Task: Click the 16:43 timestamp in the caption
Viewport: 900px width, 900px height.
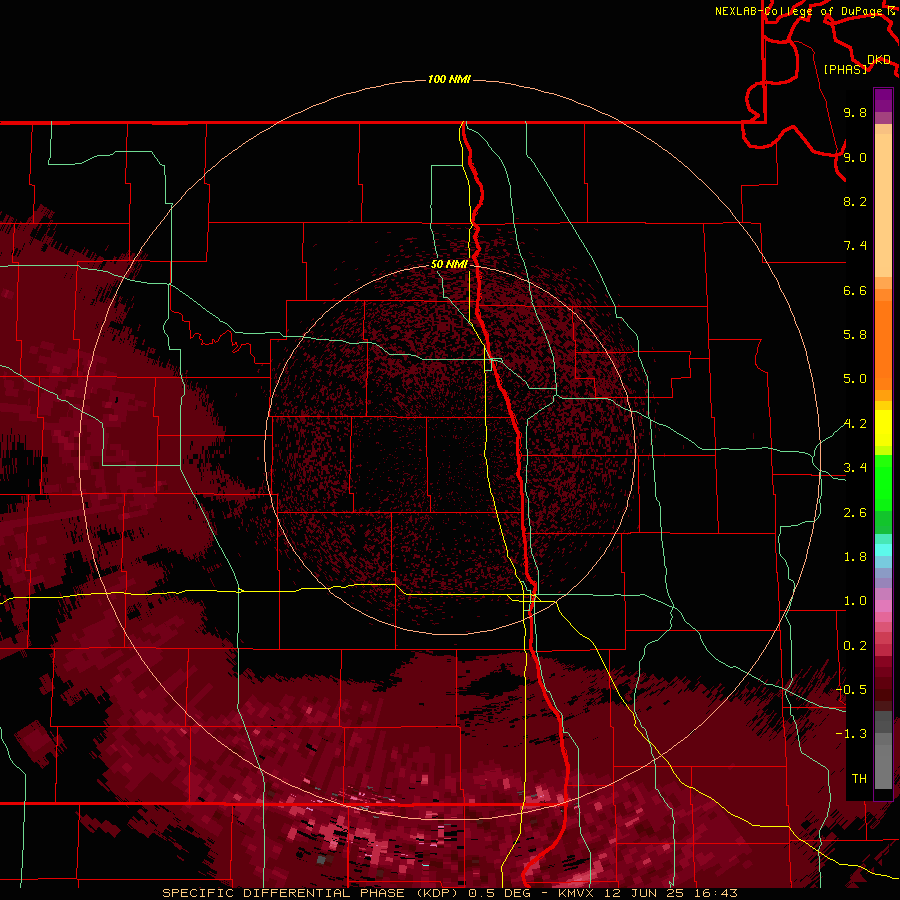Action: pos(718,893)
